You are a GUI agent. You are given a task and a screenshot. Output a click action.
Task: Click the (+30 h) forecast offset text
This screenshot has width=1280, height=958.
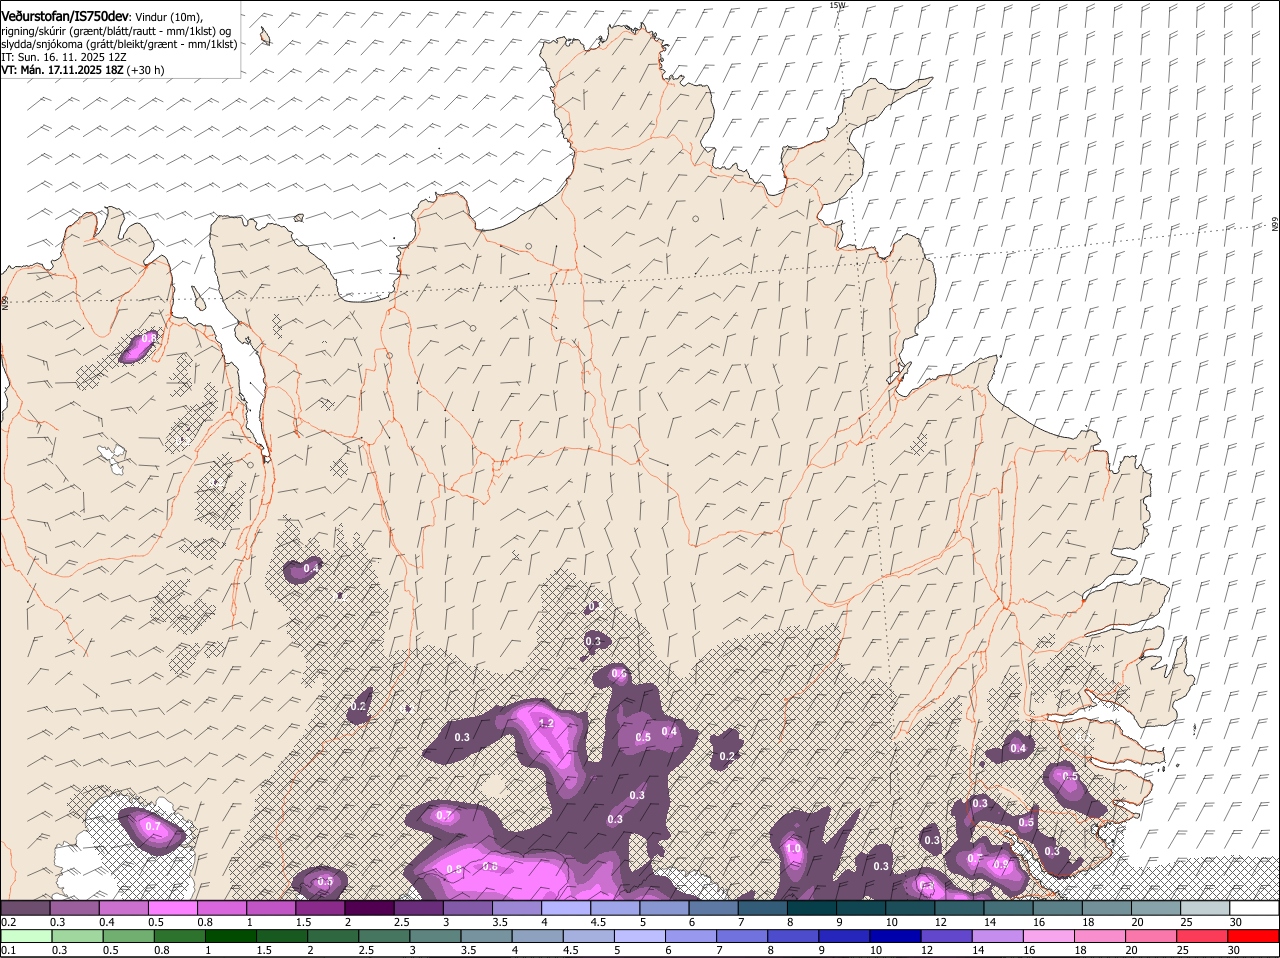[146, 71]
